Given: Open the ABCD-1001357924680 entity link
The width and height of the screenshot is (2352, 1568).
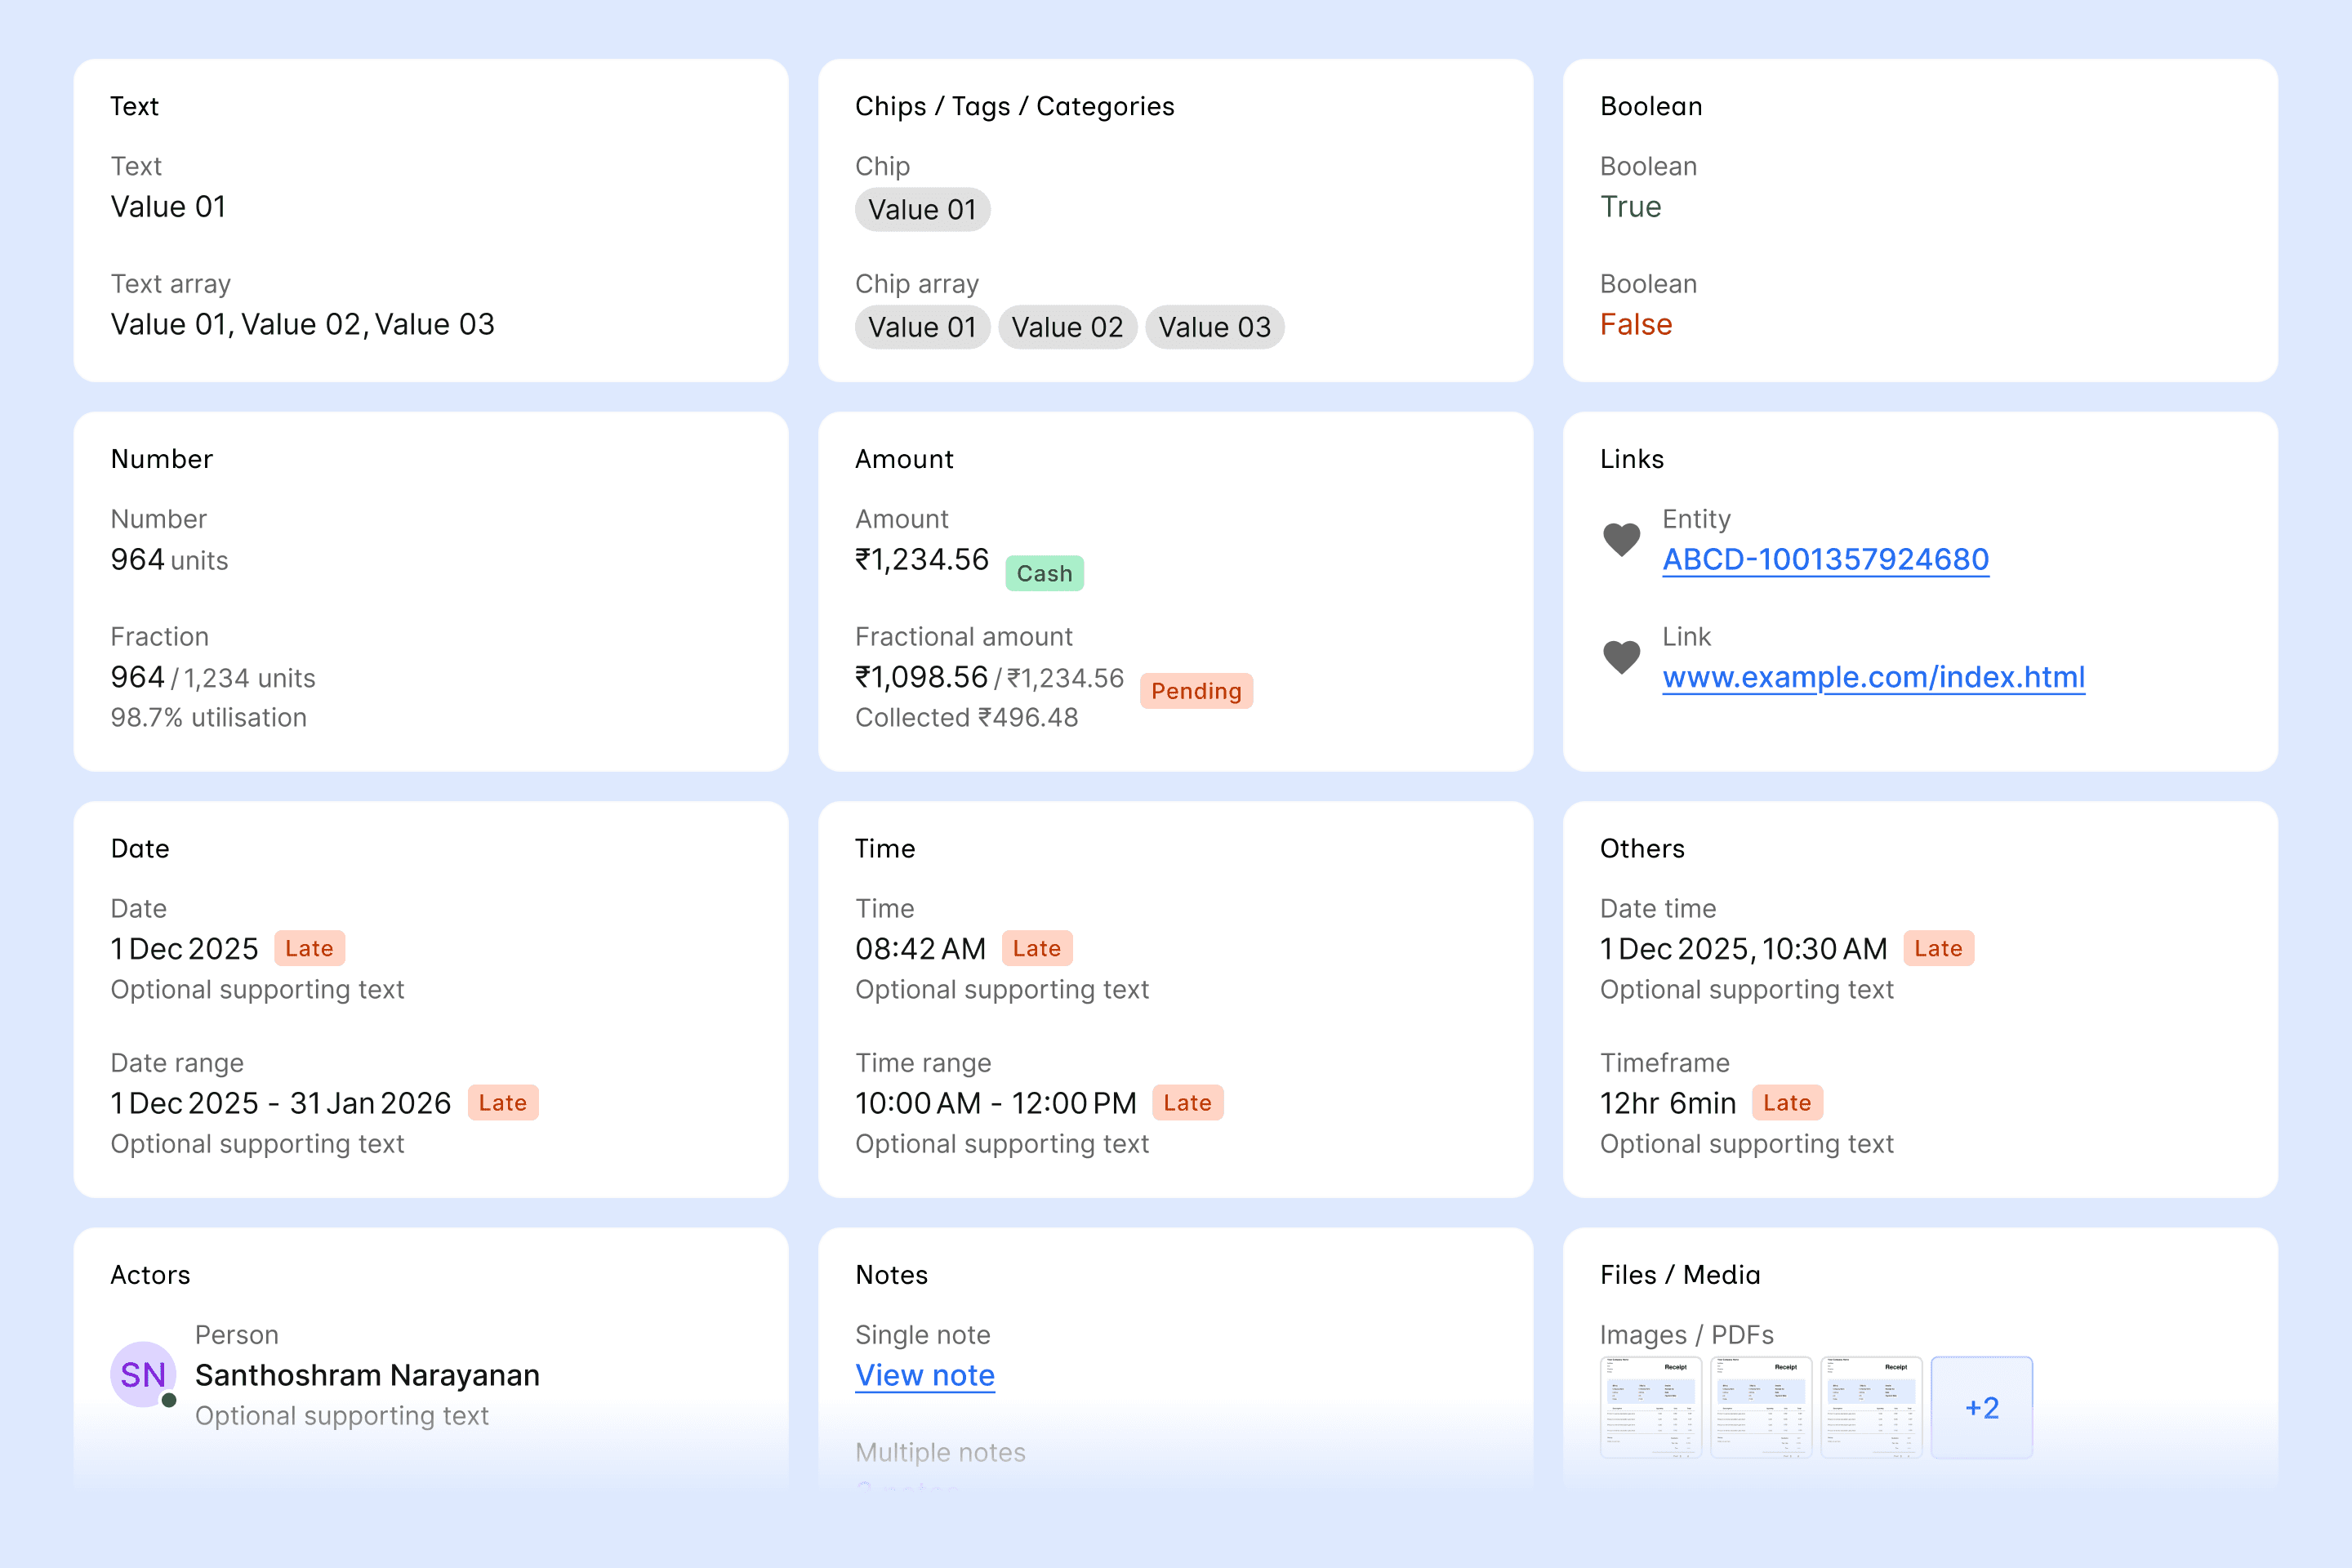Looking at the screenshot, I should (1825, 559).
